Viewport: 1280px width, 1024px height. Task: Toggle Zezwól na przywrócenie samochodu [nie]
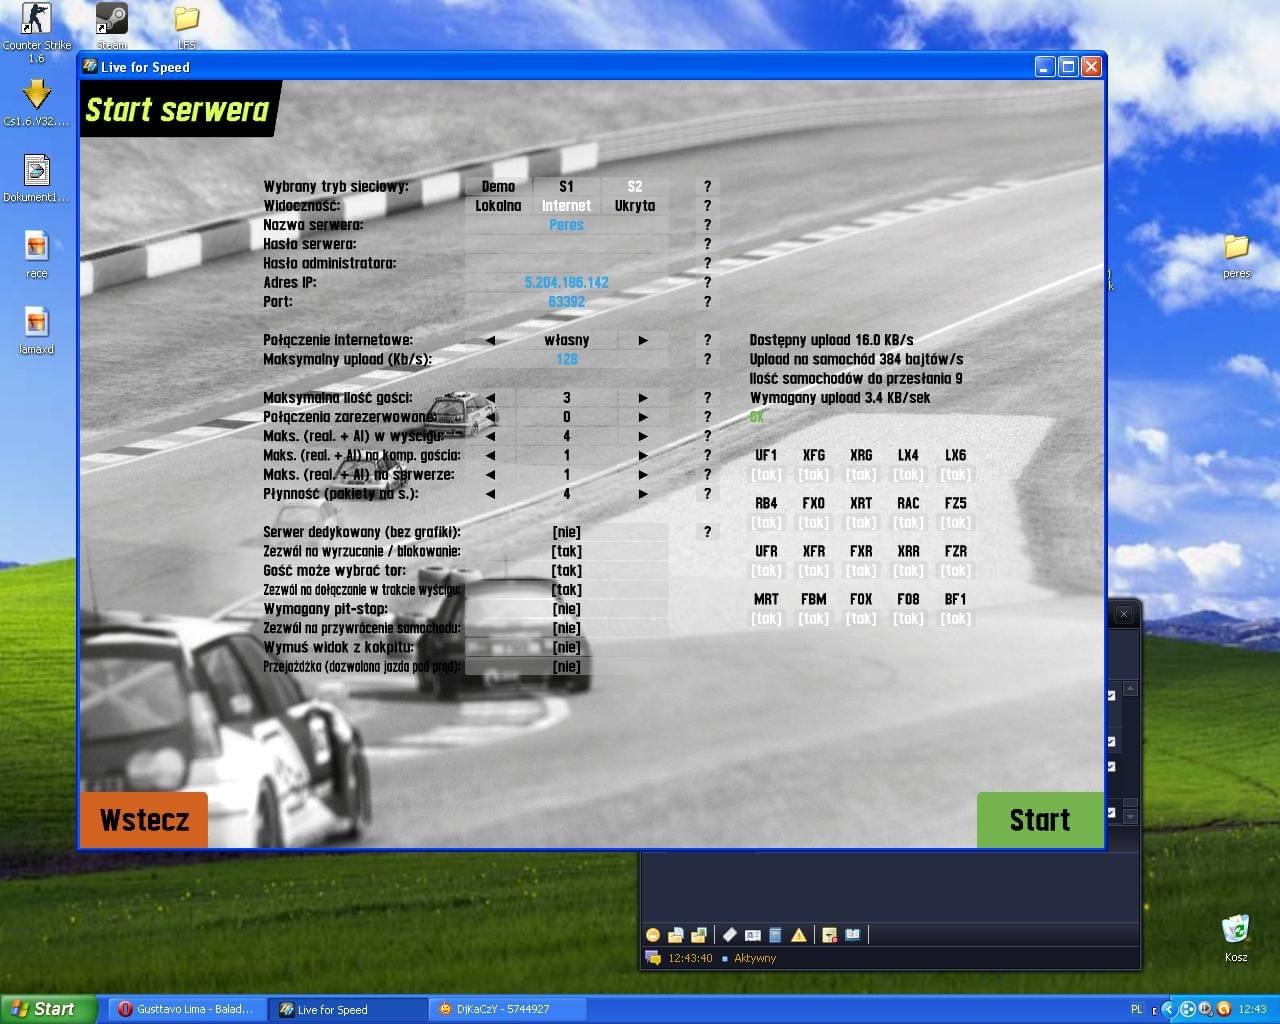566,628
